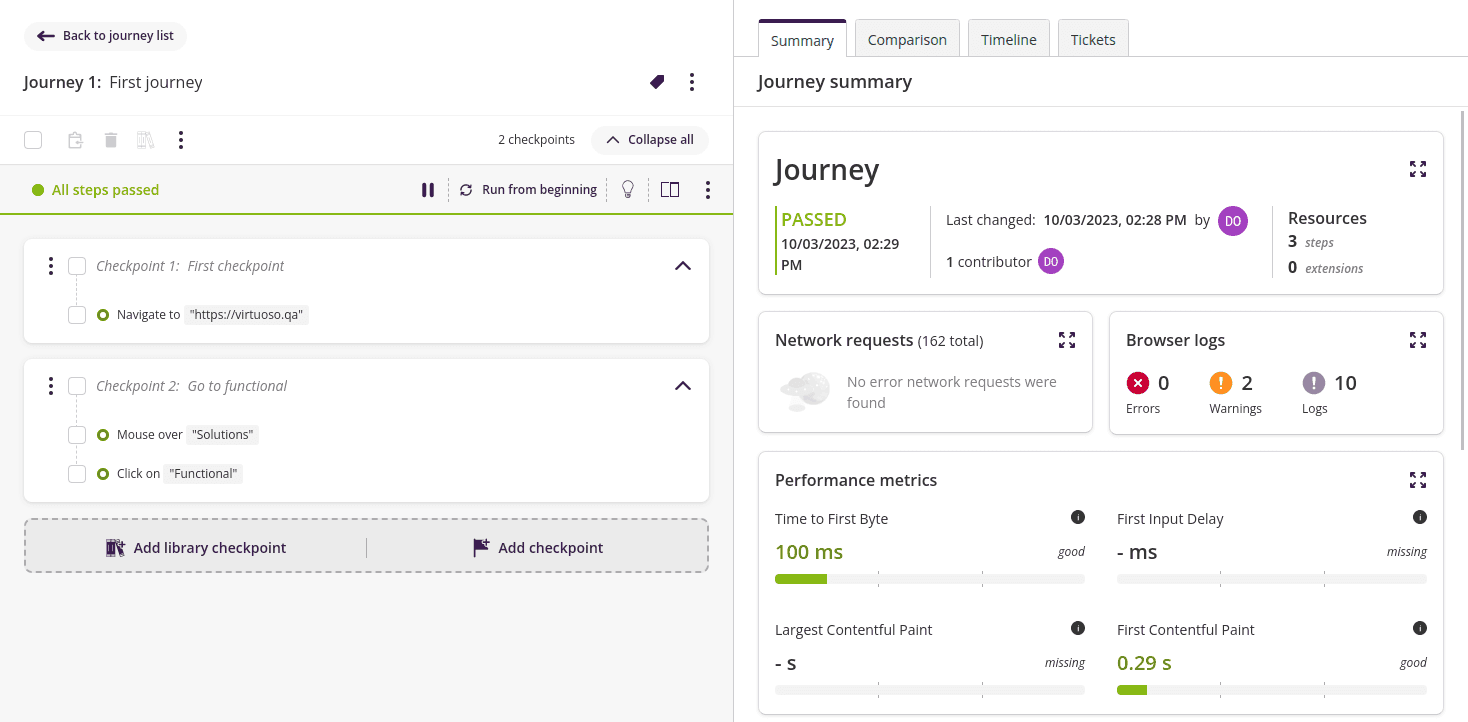Select the side-by-side view icon

click(x=669, y=189)
